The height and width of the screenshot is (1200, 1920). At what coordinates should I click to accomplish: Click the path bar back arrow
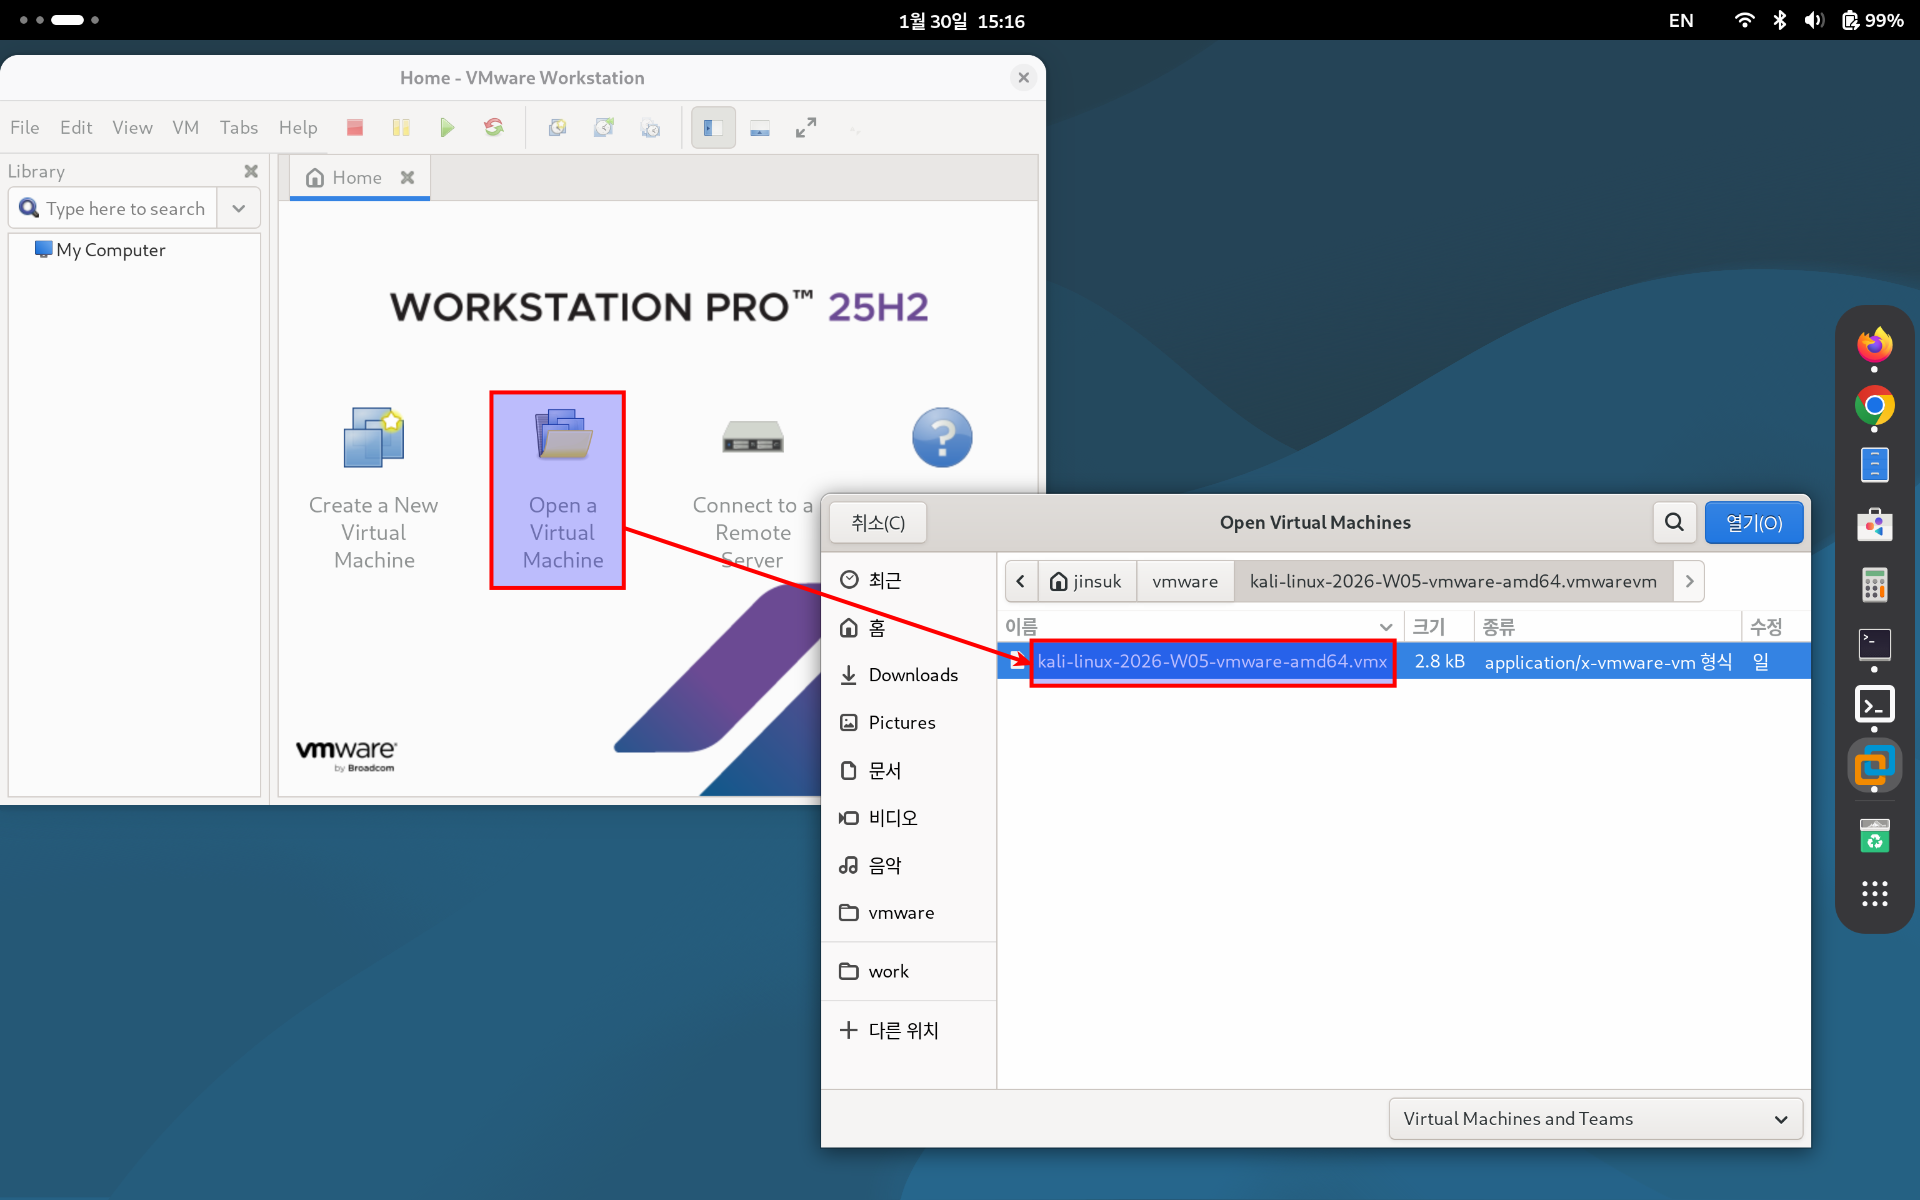click(1021, 581)
